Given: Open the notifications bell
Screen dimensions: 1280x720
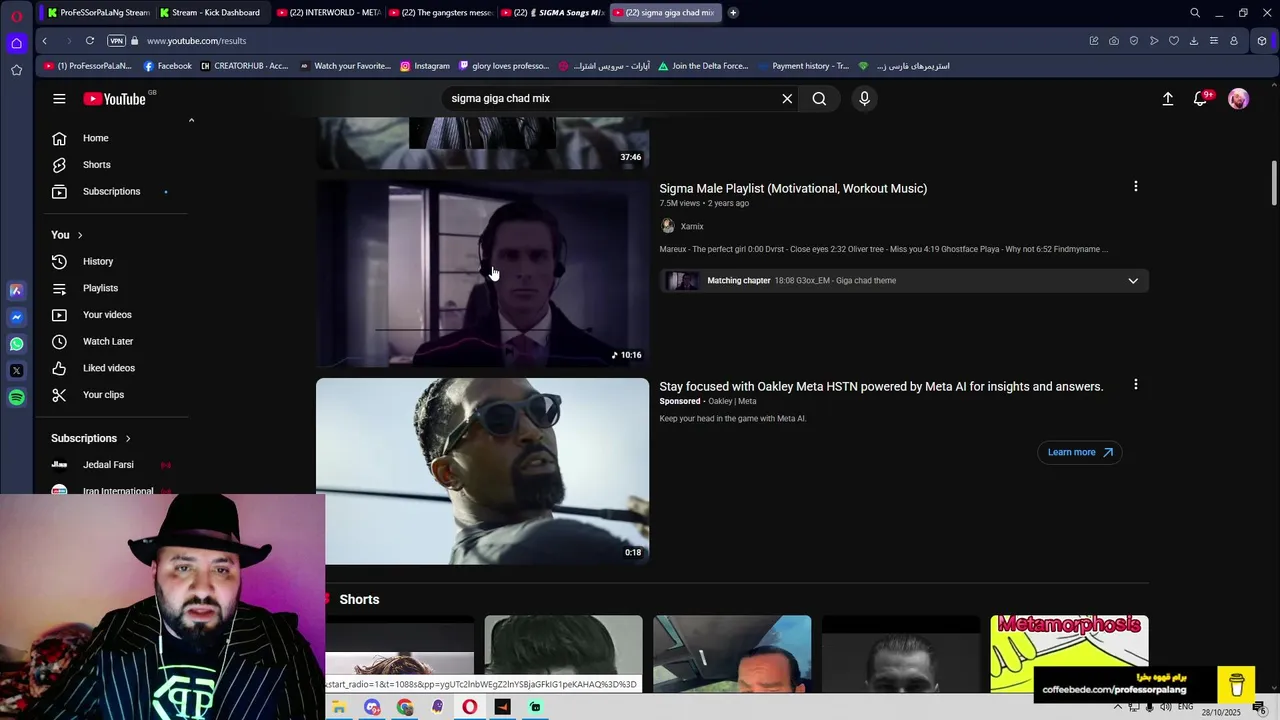Looking at the screenshot, I should 1201,98.
